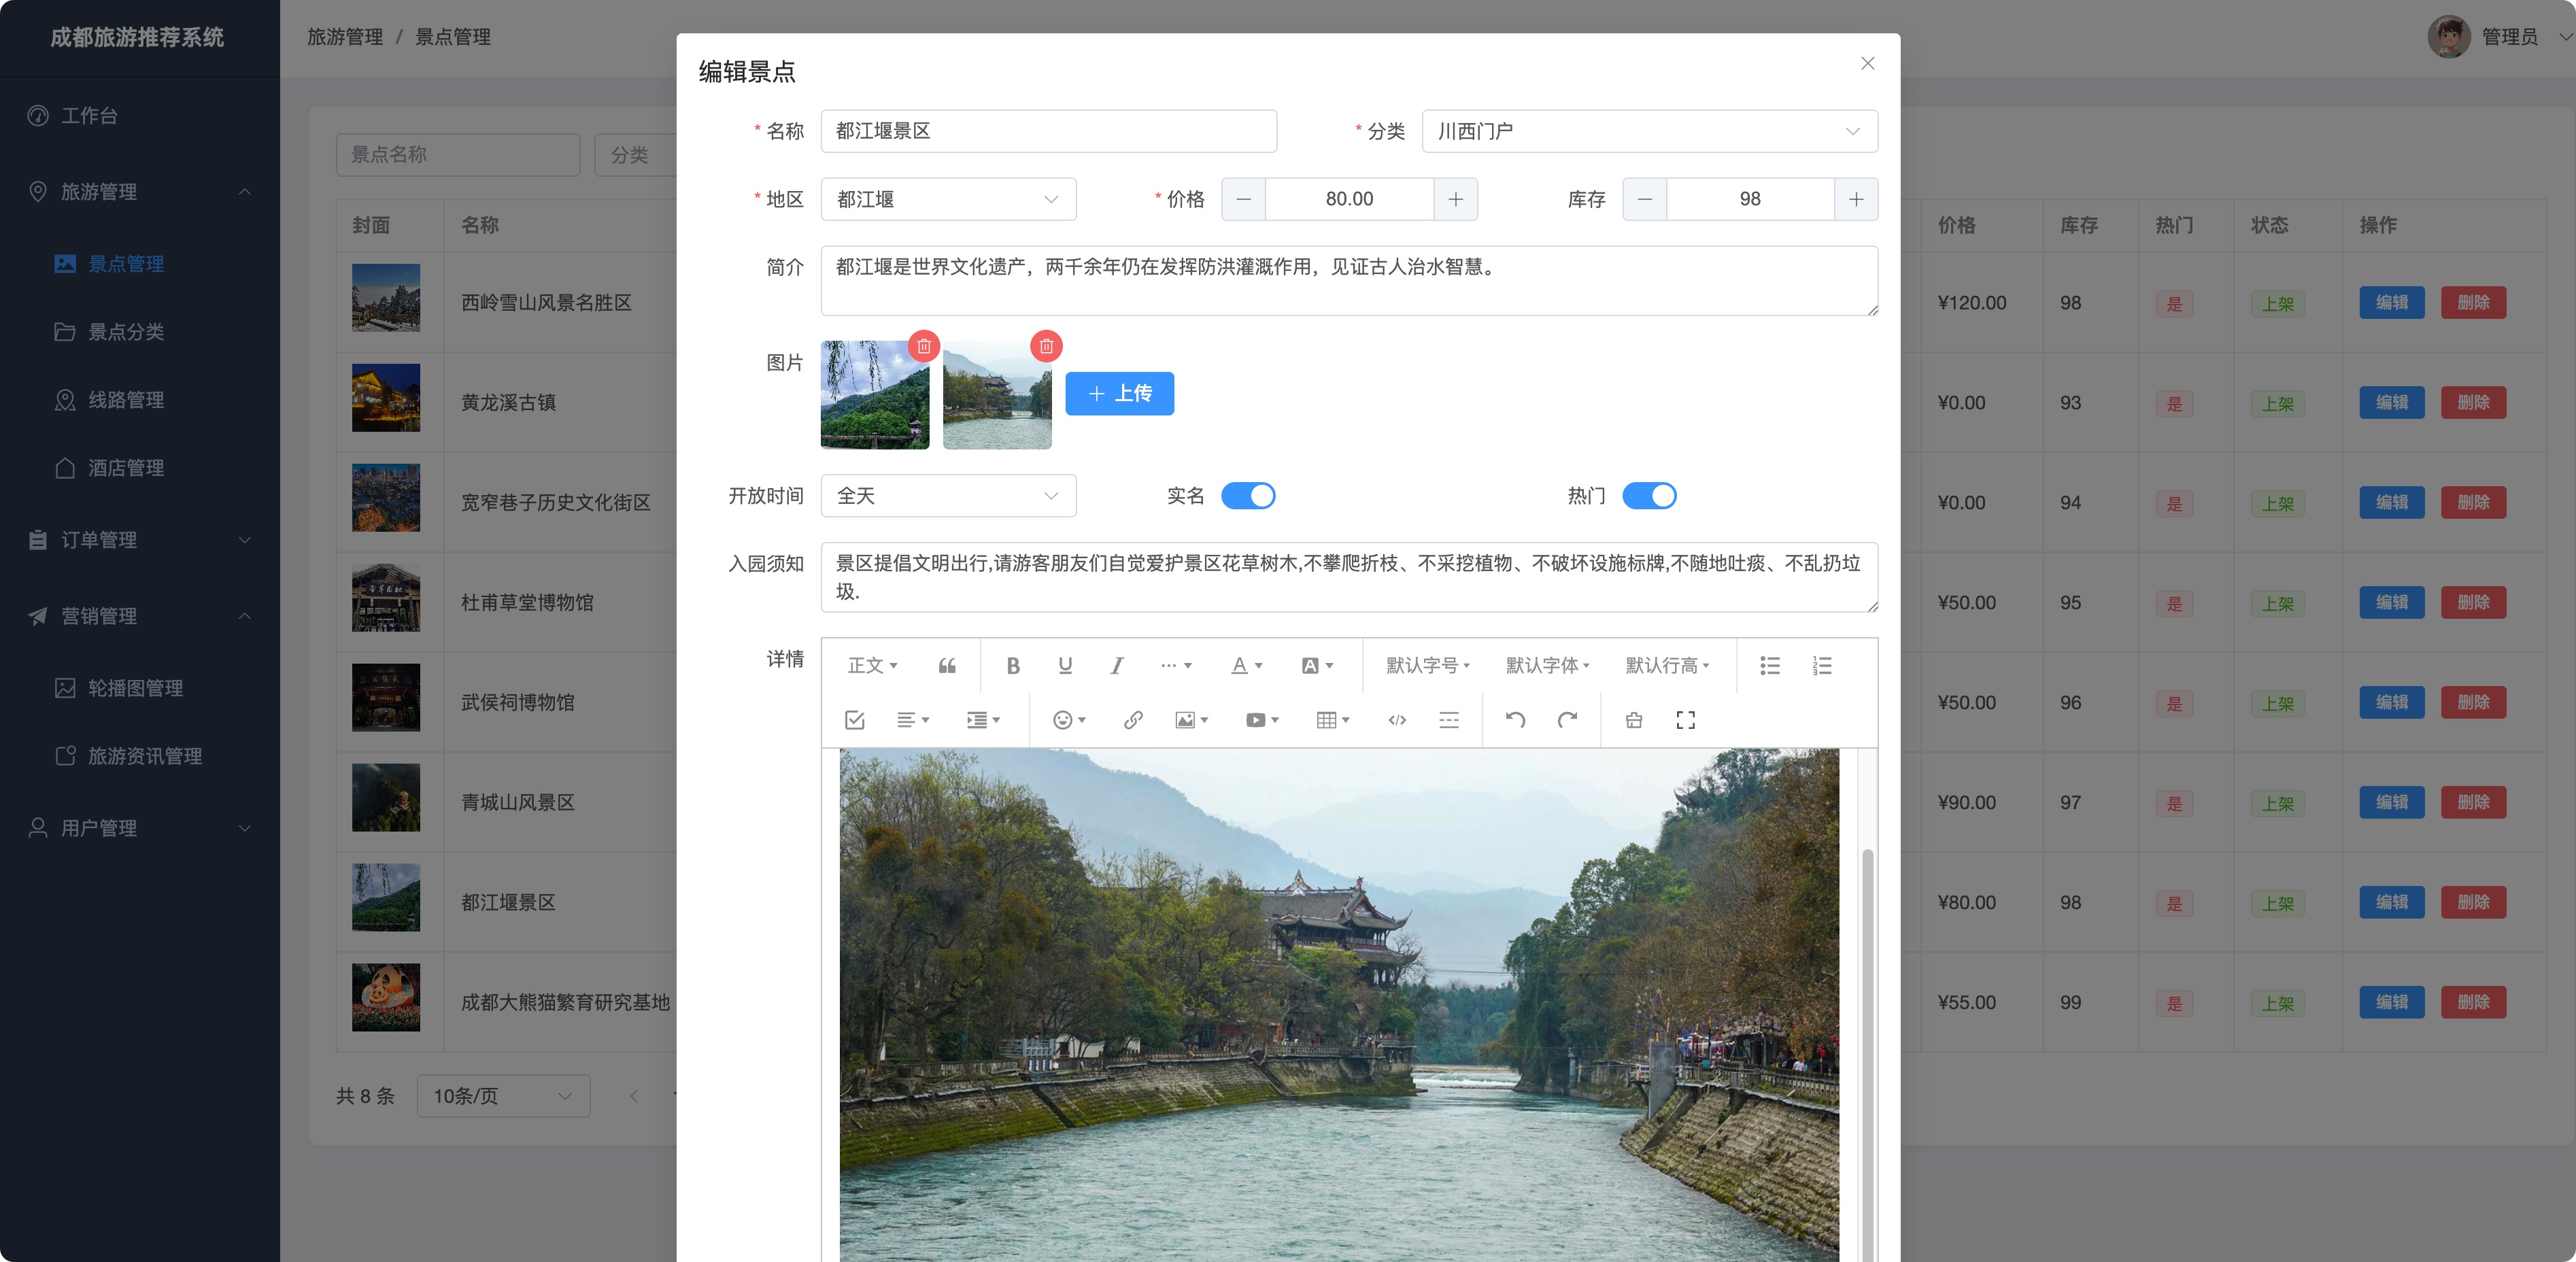The height and width of the screenshot is (1262, 2576).
Task: Toggle the 热门 switch off
Action: (1649, 496)
